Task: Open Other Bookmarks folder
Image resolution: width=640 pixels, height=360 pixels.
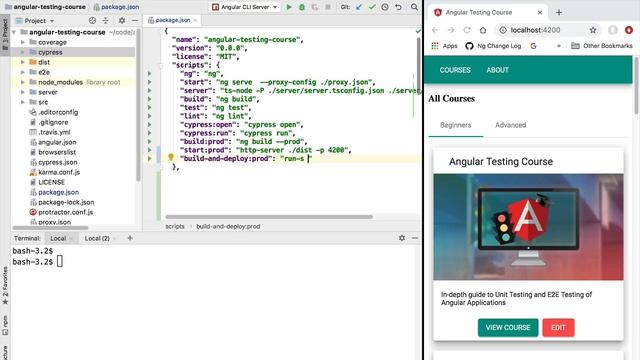Action: pos(602,46)
